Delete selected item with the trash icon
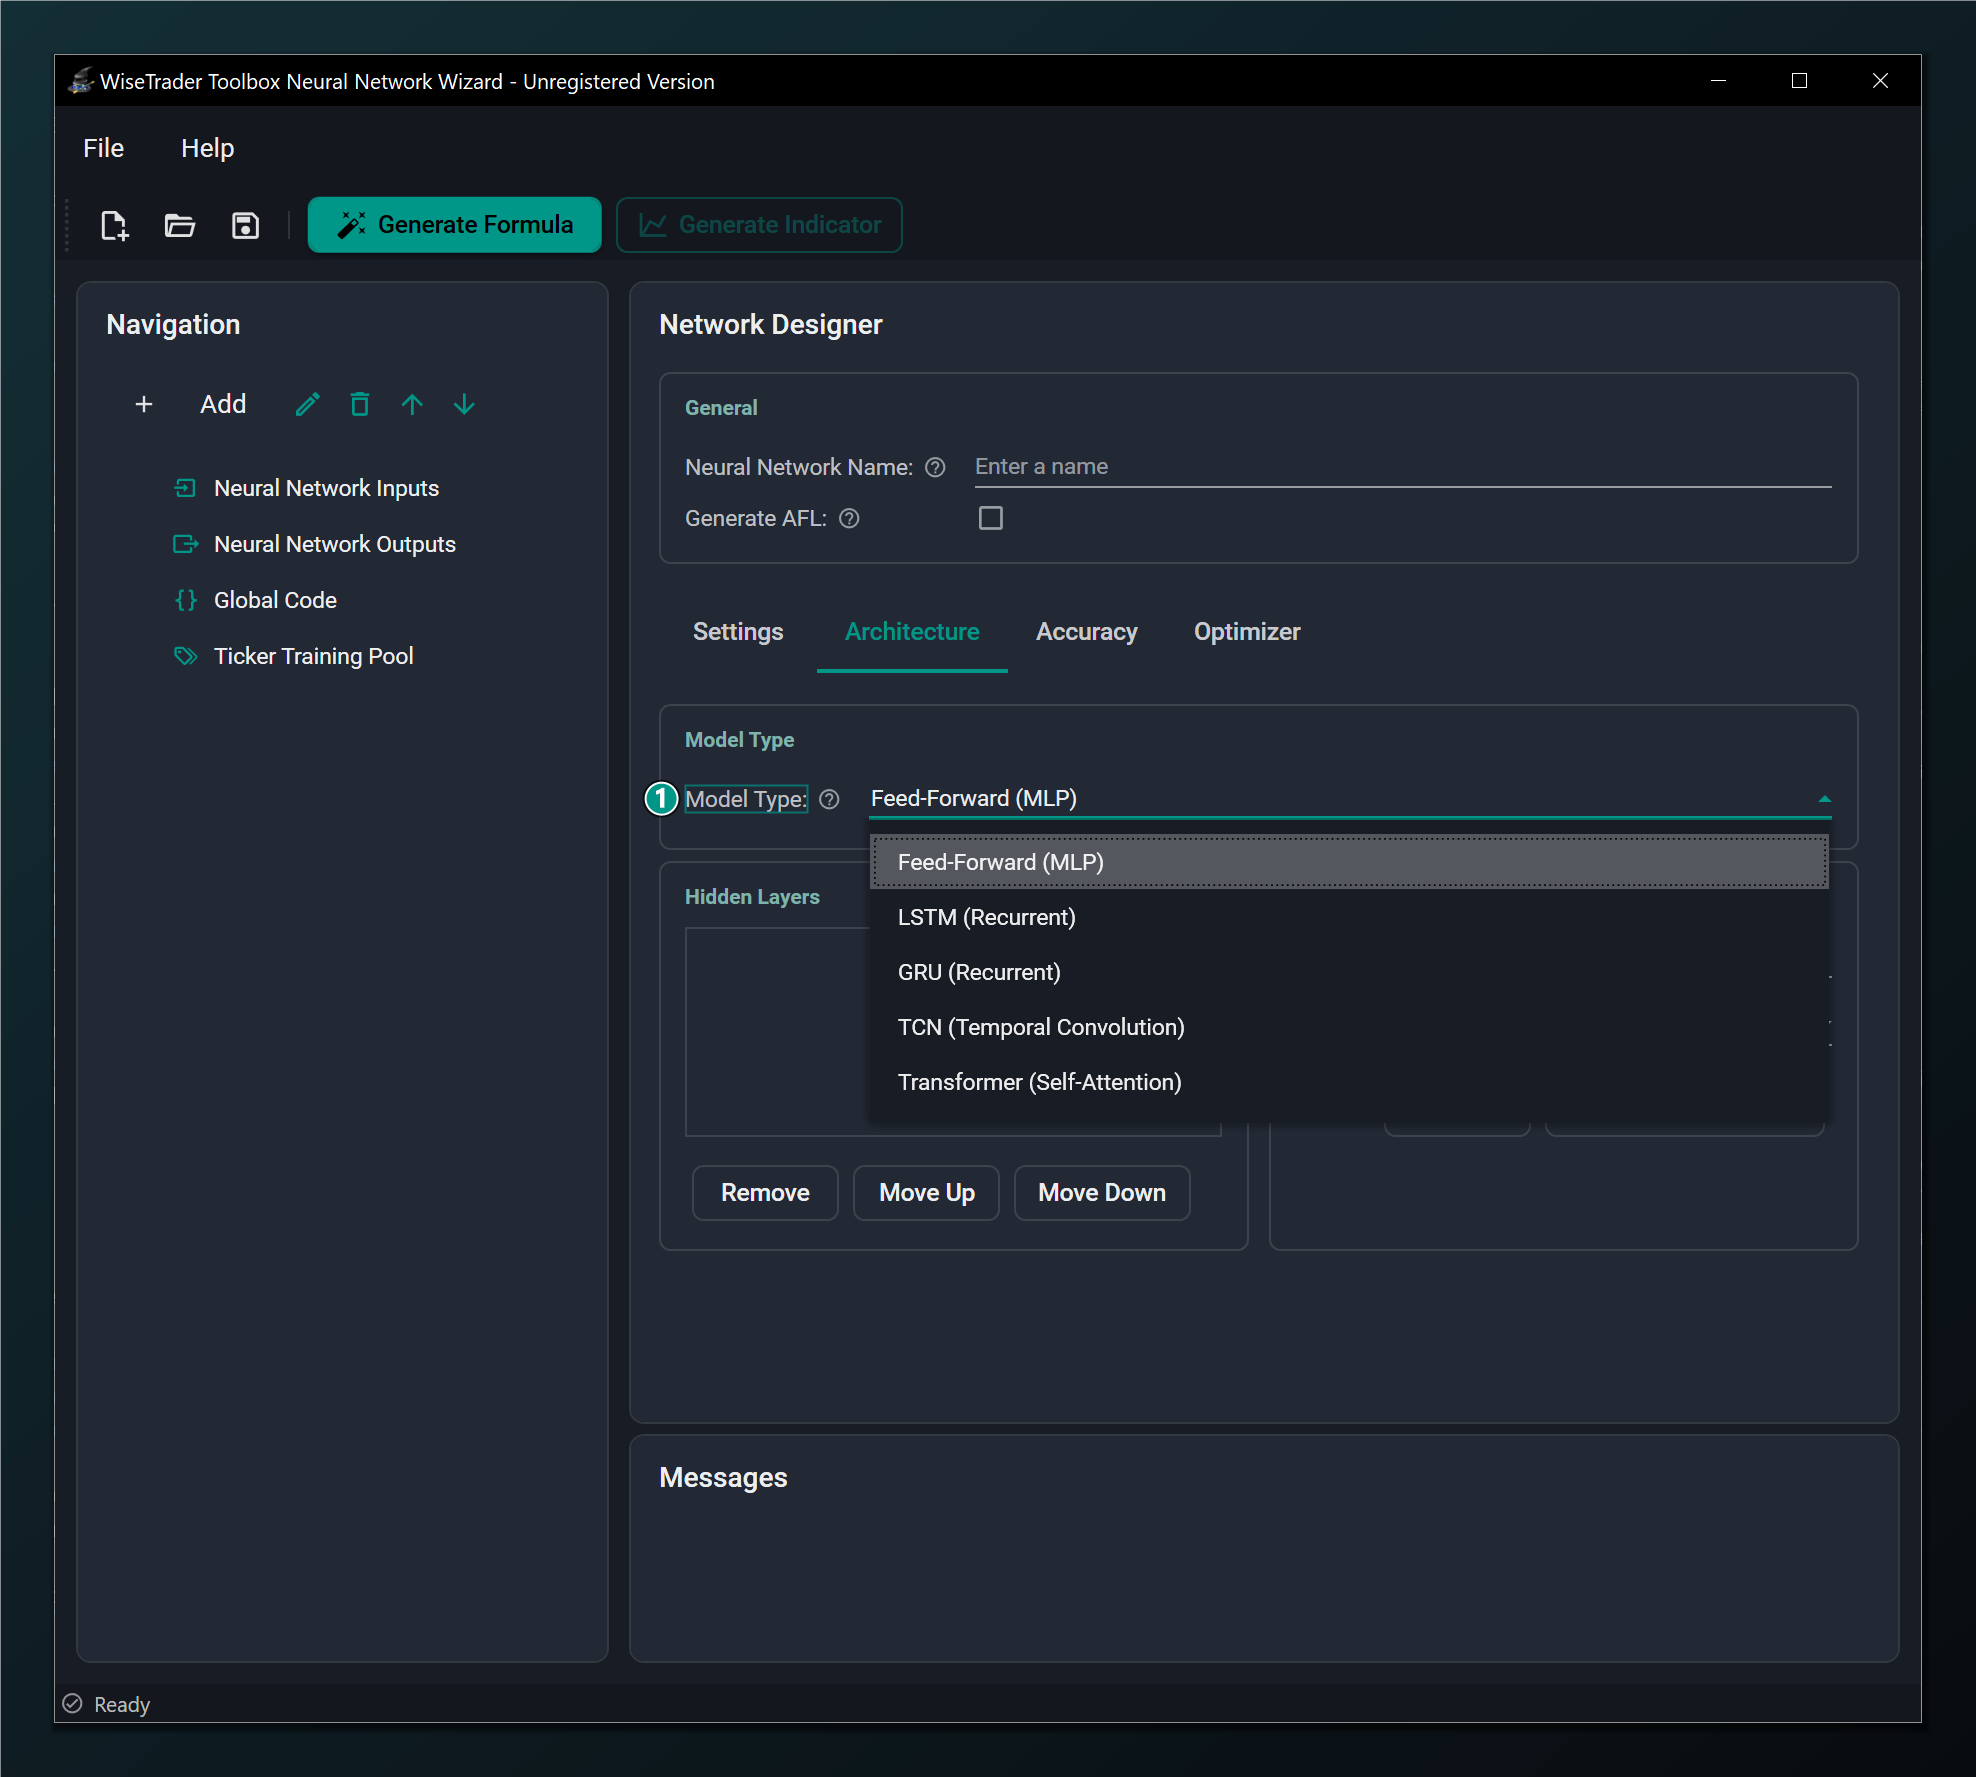The width and height of the screenshot is (1976, 1777). pyautogui.click(x=360, y=404)
